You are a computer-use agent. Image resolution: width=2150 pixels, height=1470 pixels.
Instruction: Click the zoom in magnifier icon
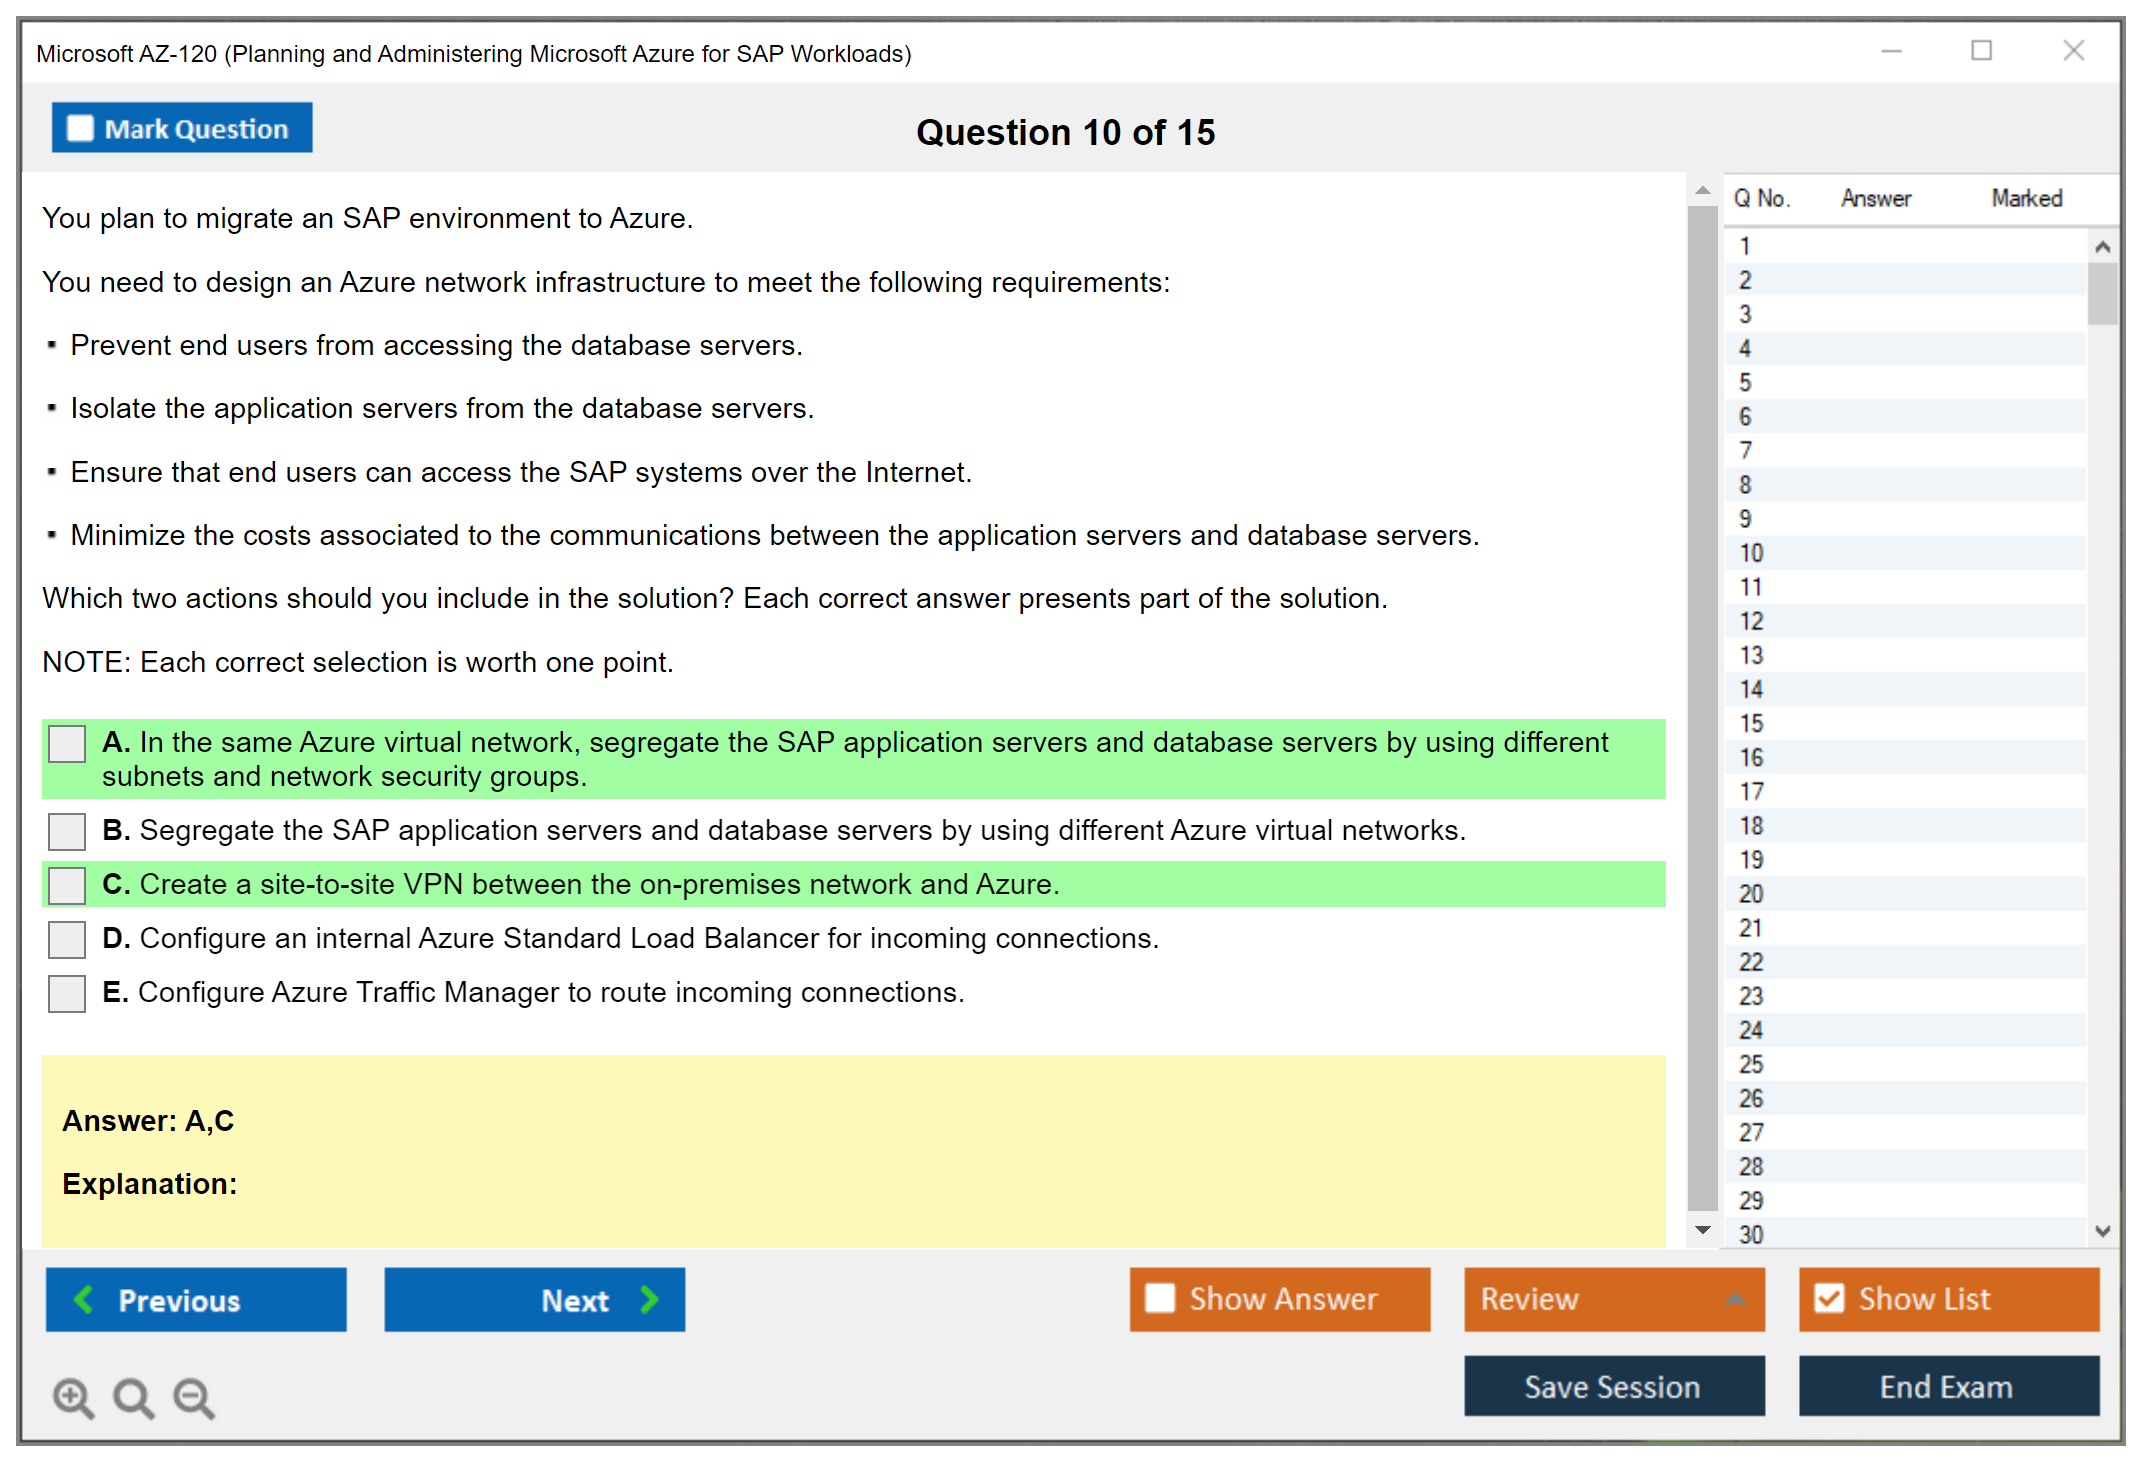[x=72, y=1397]
